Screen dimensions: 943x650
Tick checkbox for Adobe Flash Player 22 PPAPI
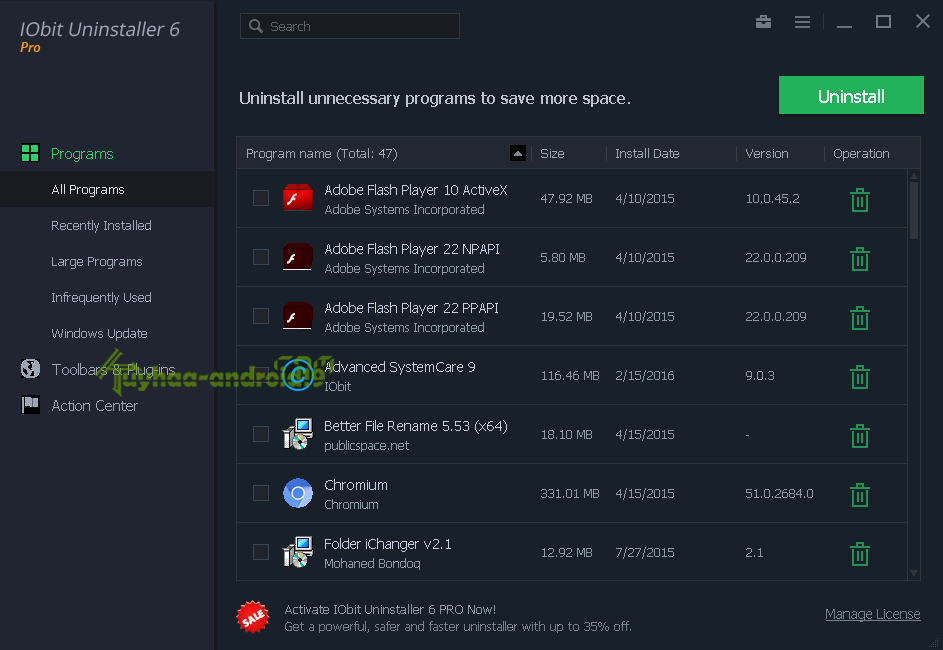click(x=261, y=316)
